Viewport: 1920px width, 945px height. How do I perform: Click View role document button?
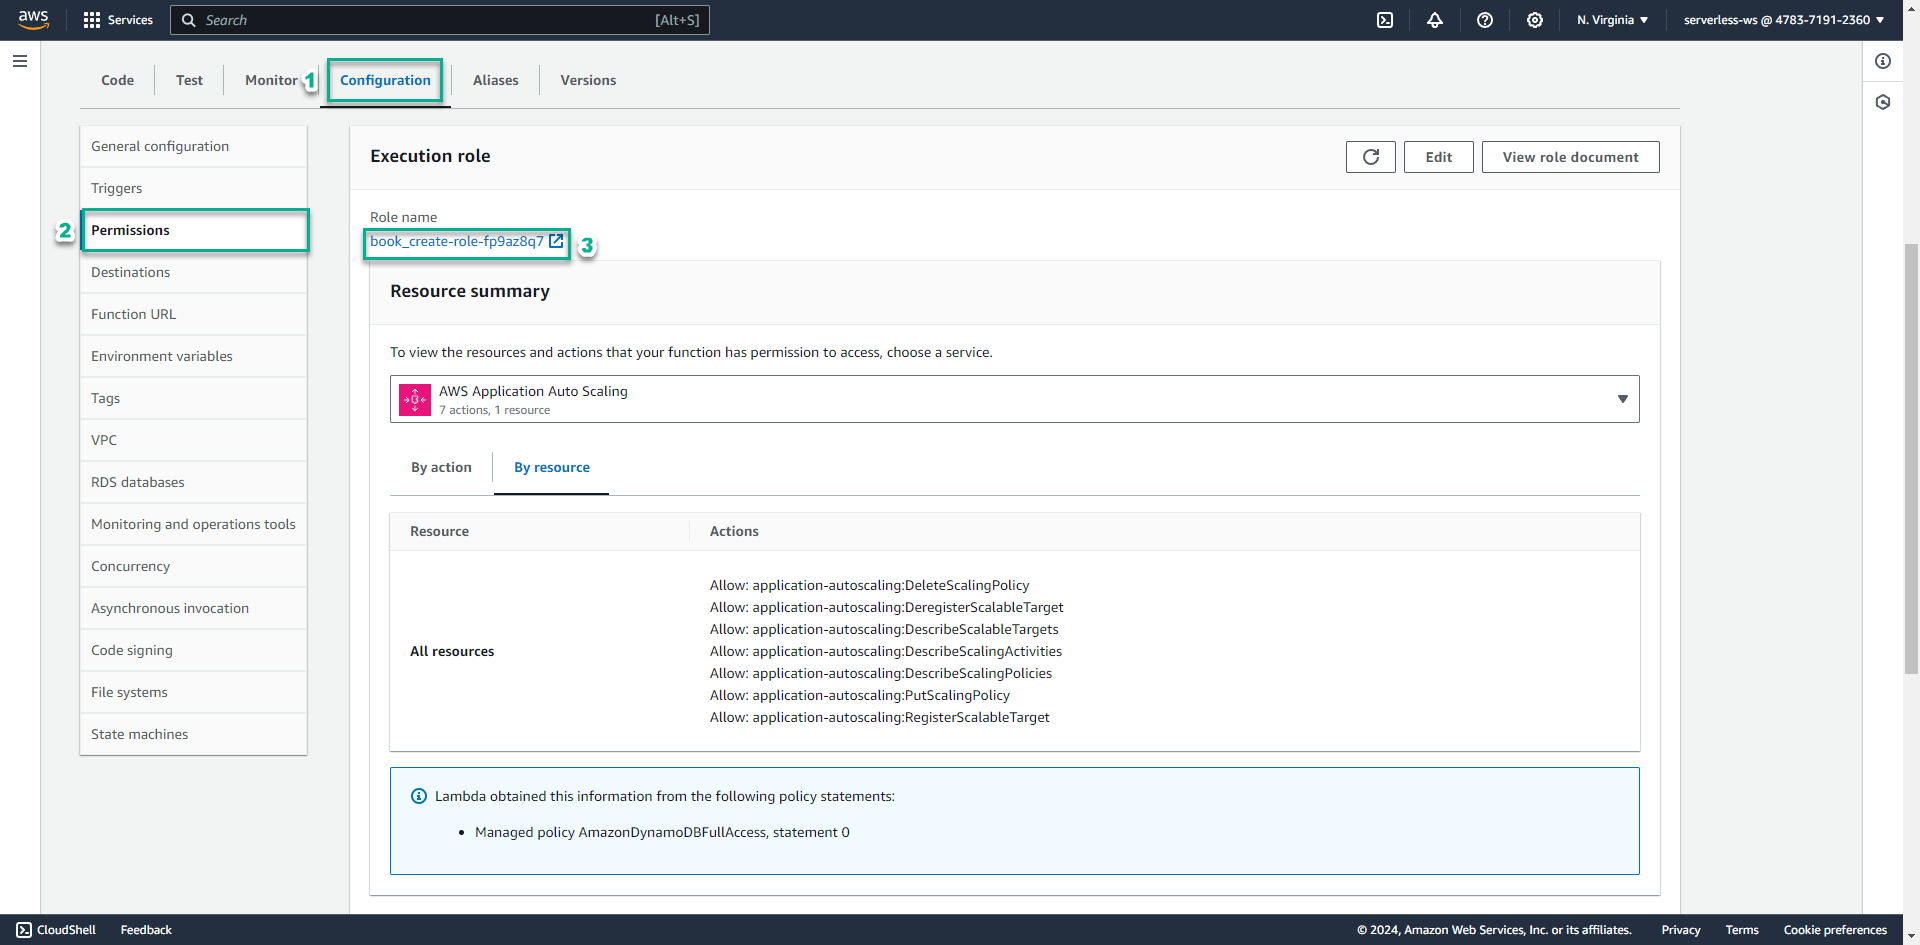[x=1570, y=157]
